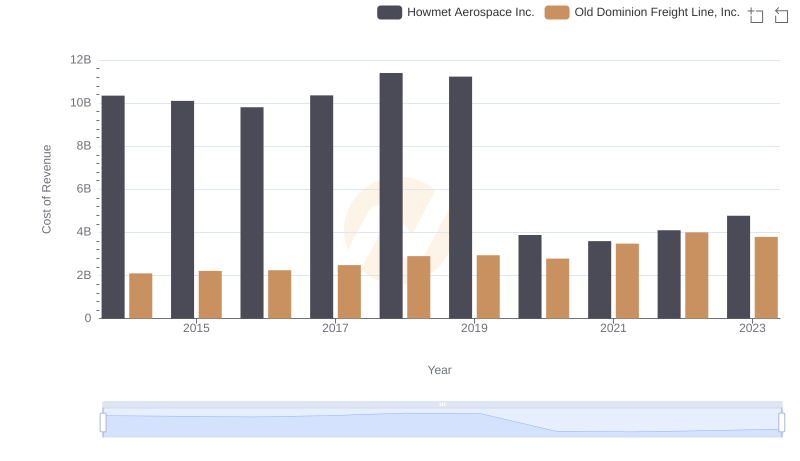Click the Howmet bar for 2020
Image resolution: width=800 pixels, height=461 pixels.
click(530, 277)
